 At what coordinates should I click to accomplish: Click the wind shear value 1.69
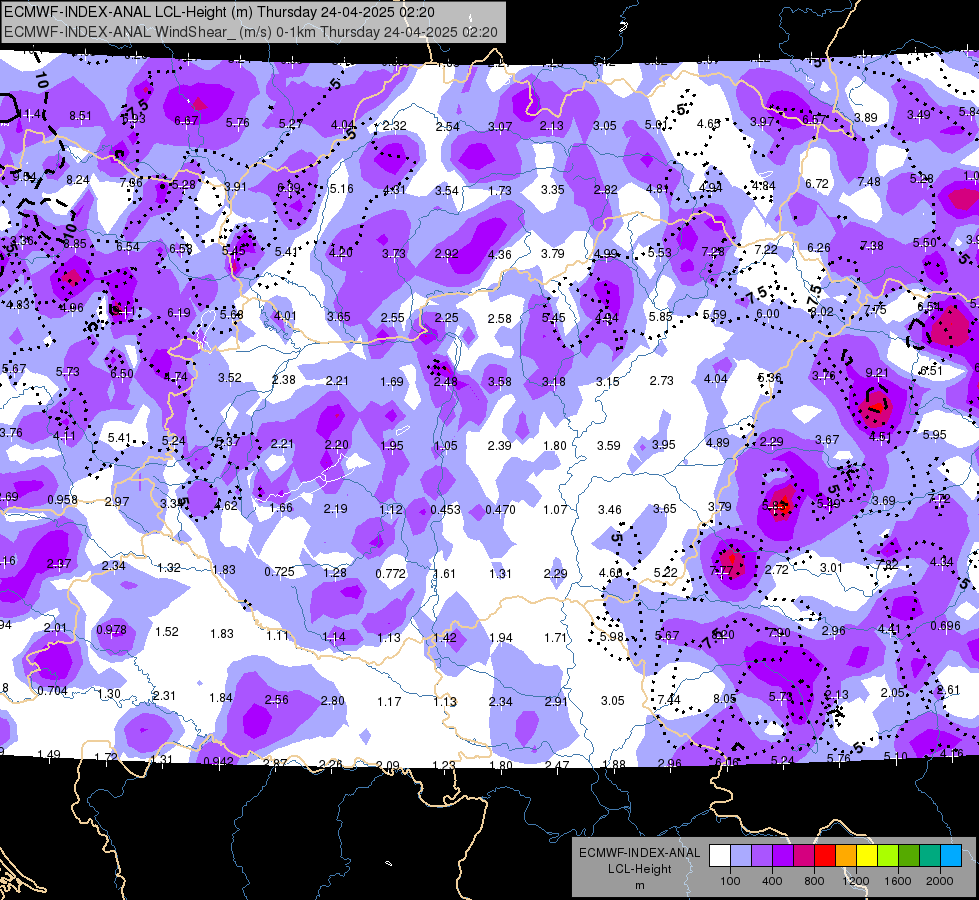(x=391, y=382)
